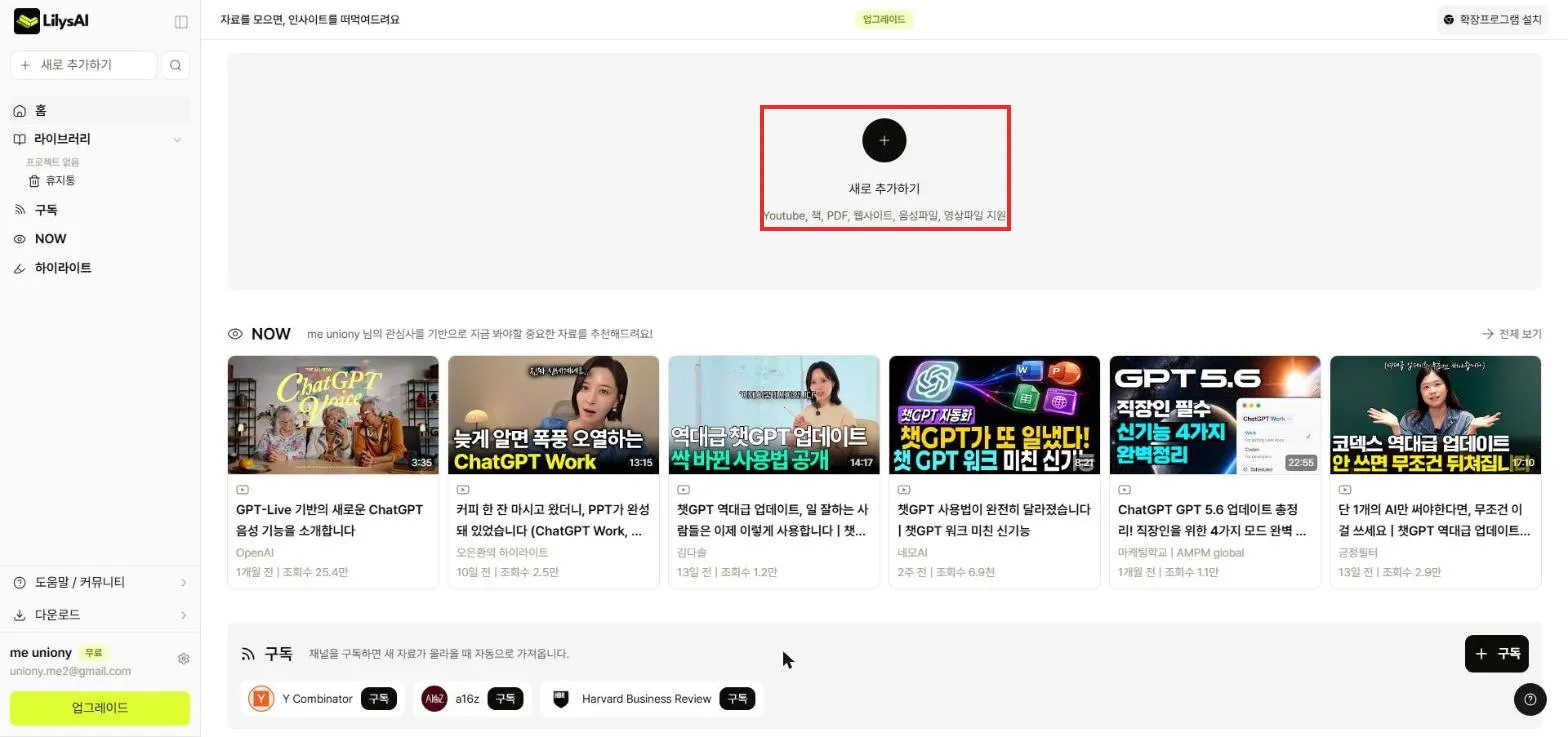Expand 도움말 / 커뮤니티 menu

coord(100,582)
